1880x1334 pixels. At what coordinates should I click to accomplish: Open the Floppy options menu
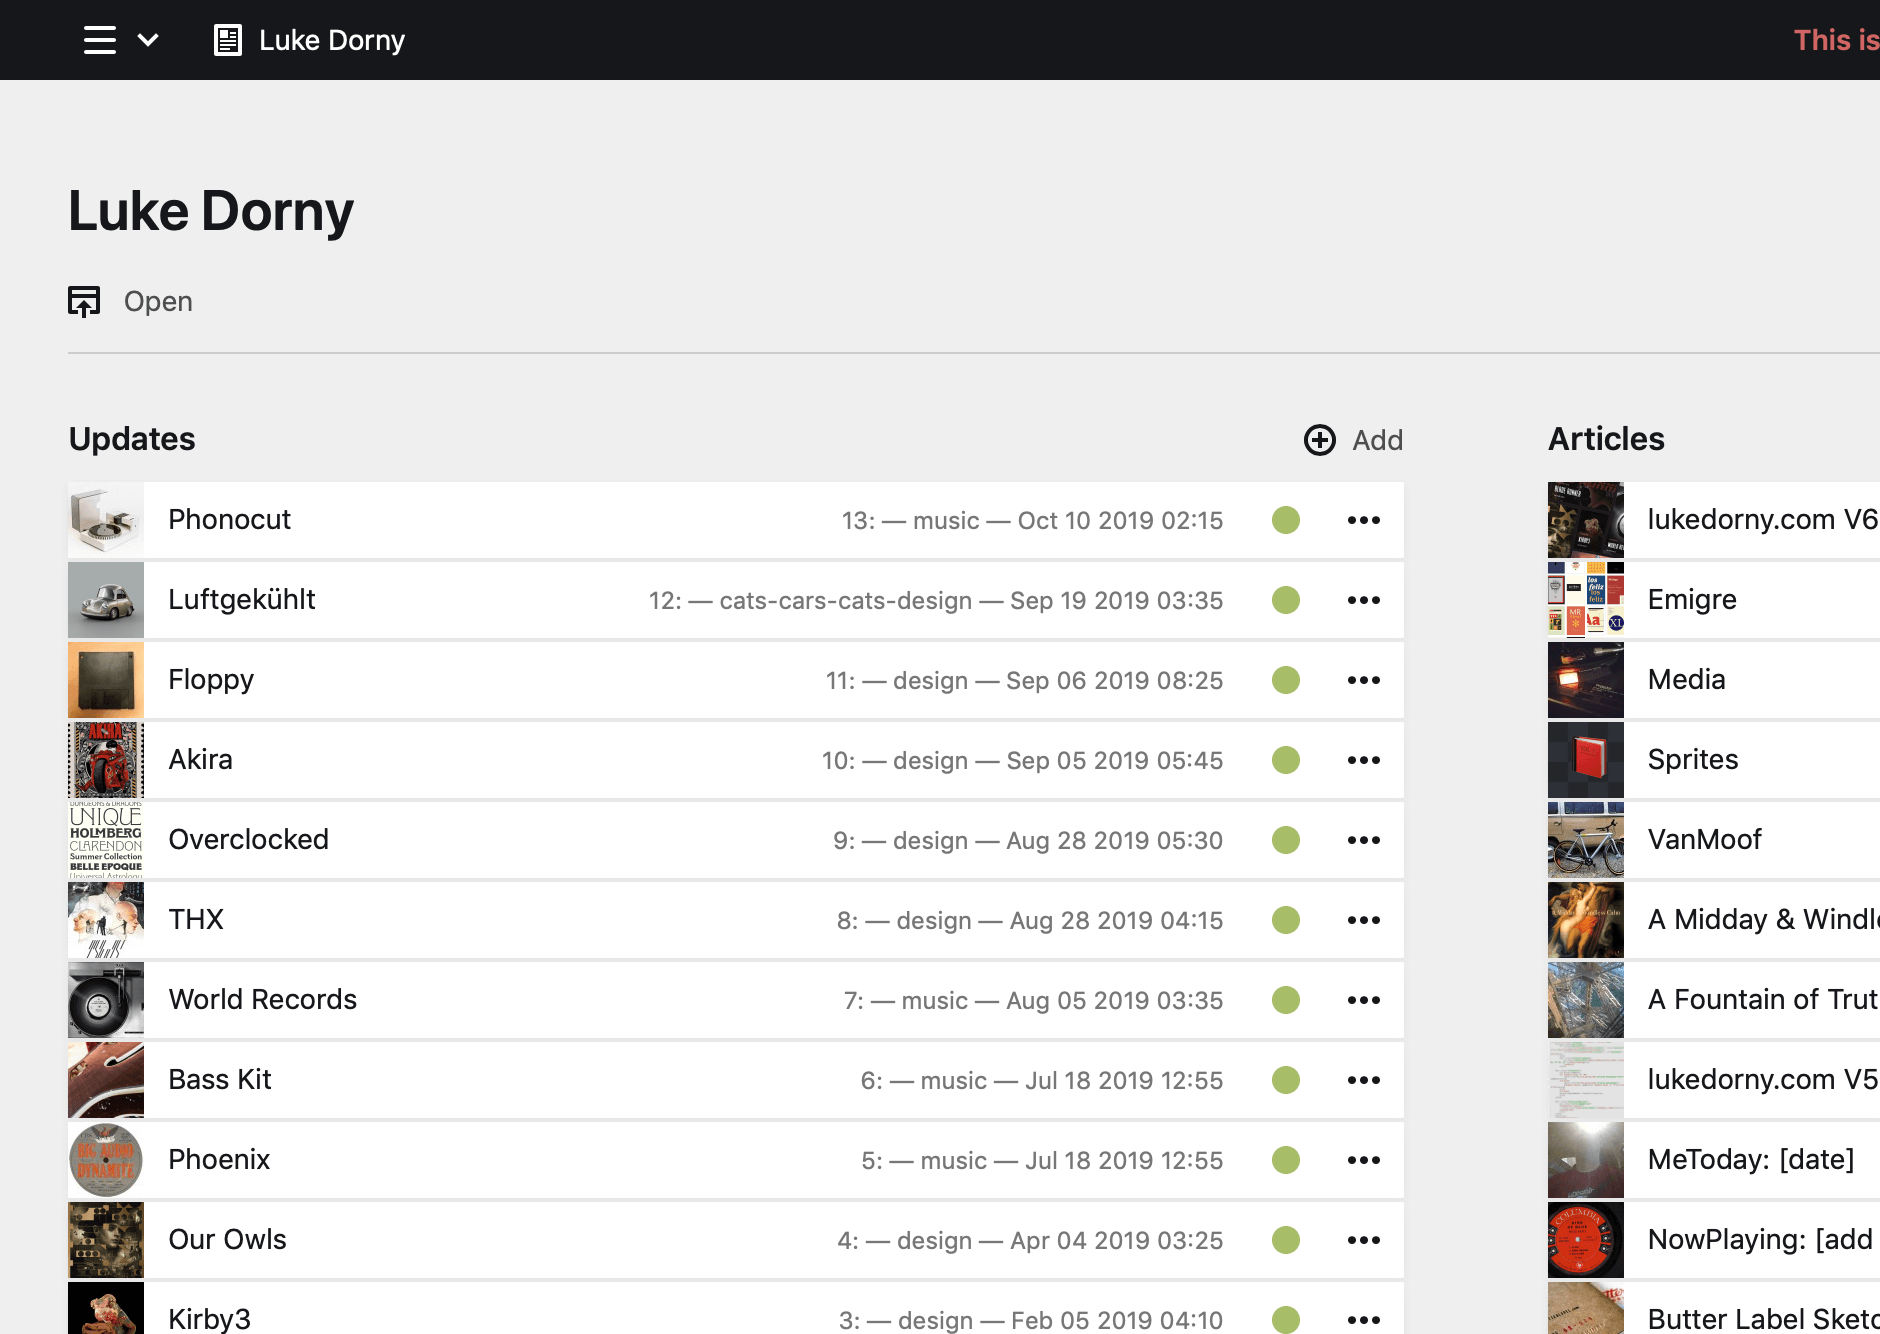[1364, 680]
